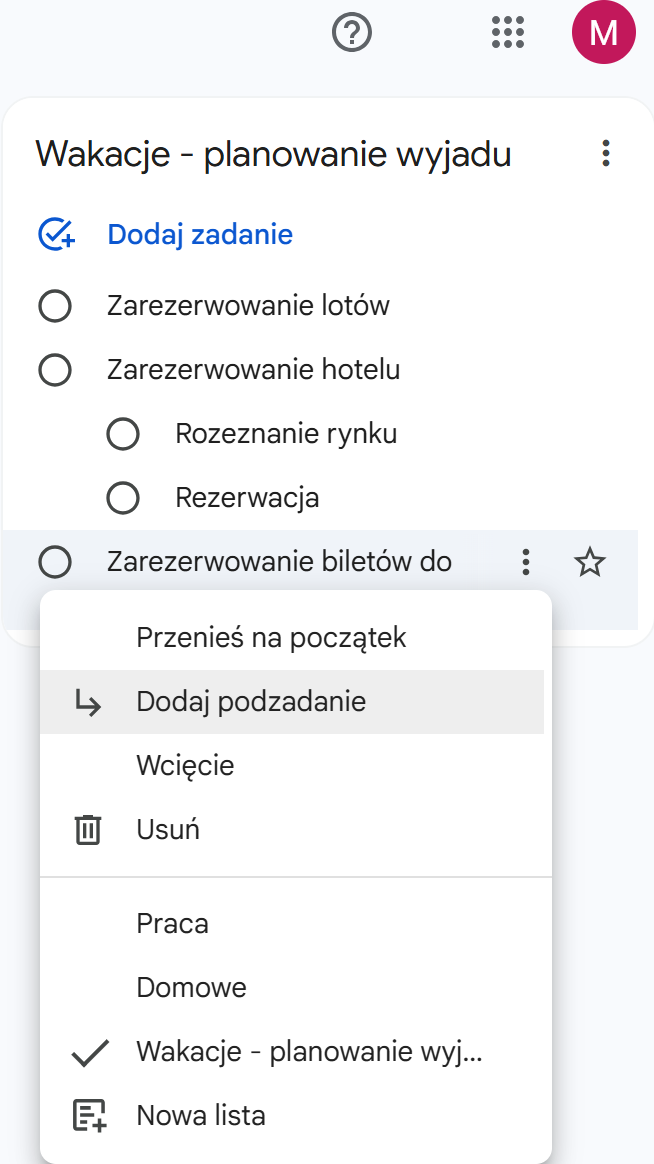Image resolution: width=654 pixels, height=1164 pixels.
Task: Complete the Rozeznanie rynku subtask
Action: tap(123, 434)
